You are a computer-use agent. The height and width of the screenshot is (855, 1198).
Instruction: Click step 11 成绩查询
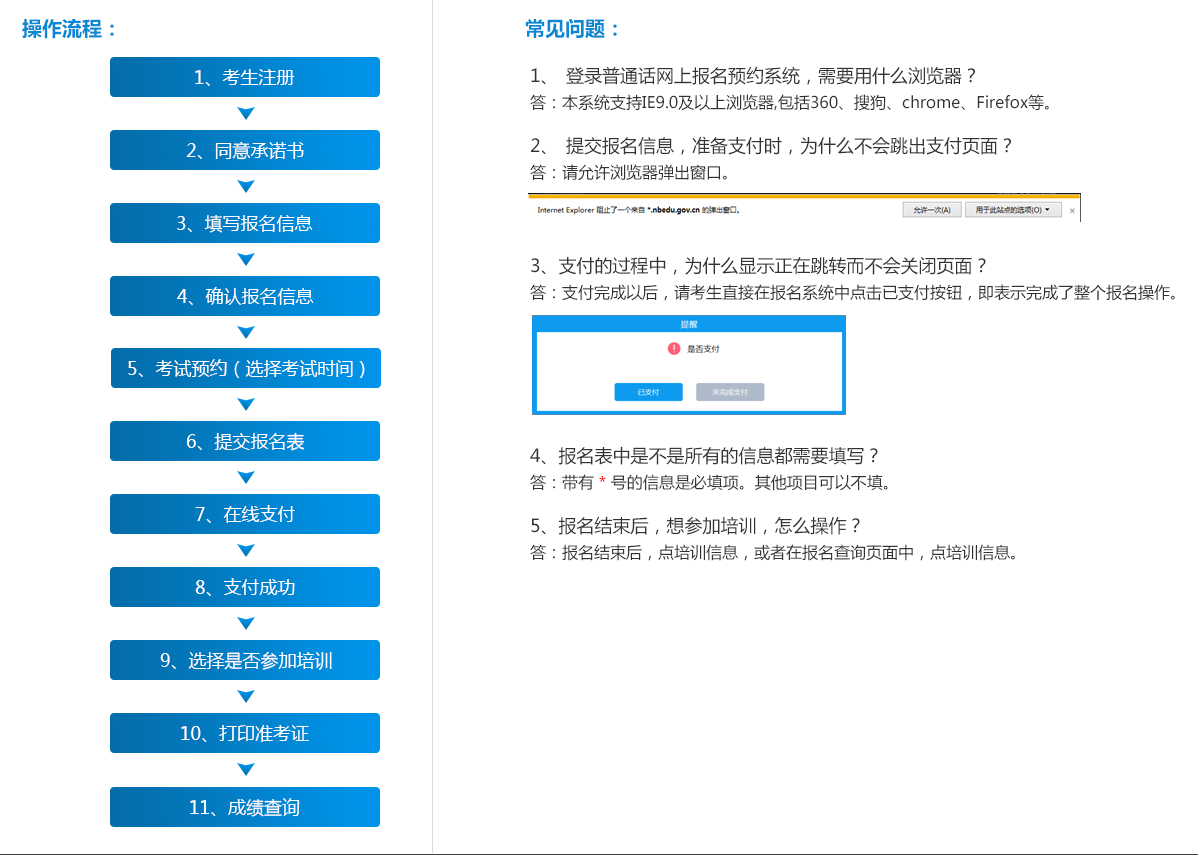245,807
